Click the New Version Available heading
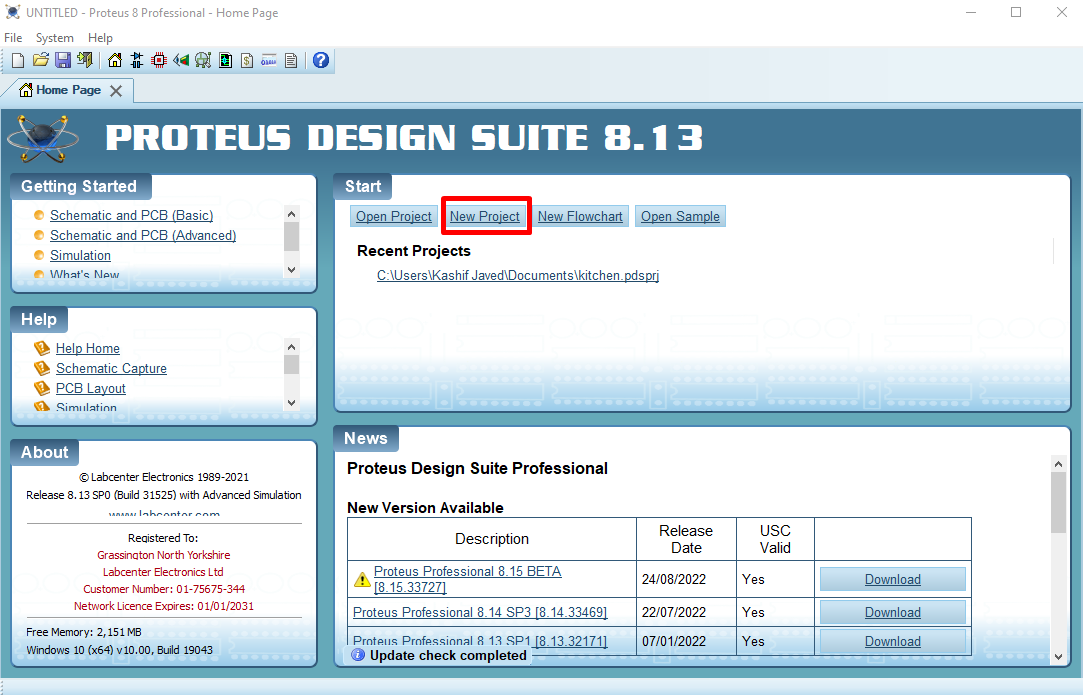The width and height of the screenshot is (1083, 695). coord(425,508)
